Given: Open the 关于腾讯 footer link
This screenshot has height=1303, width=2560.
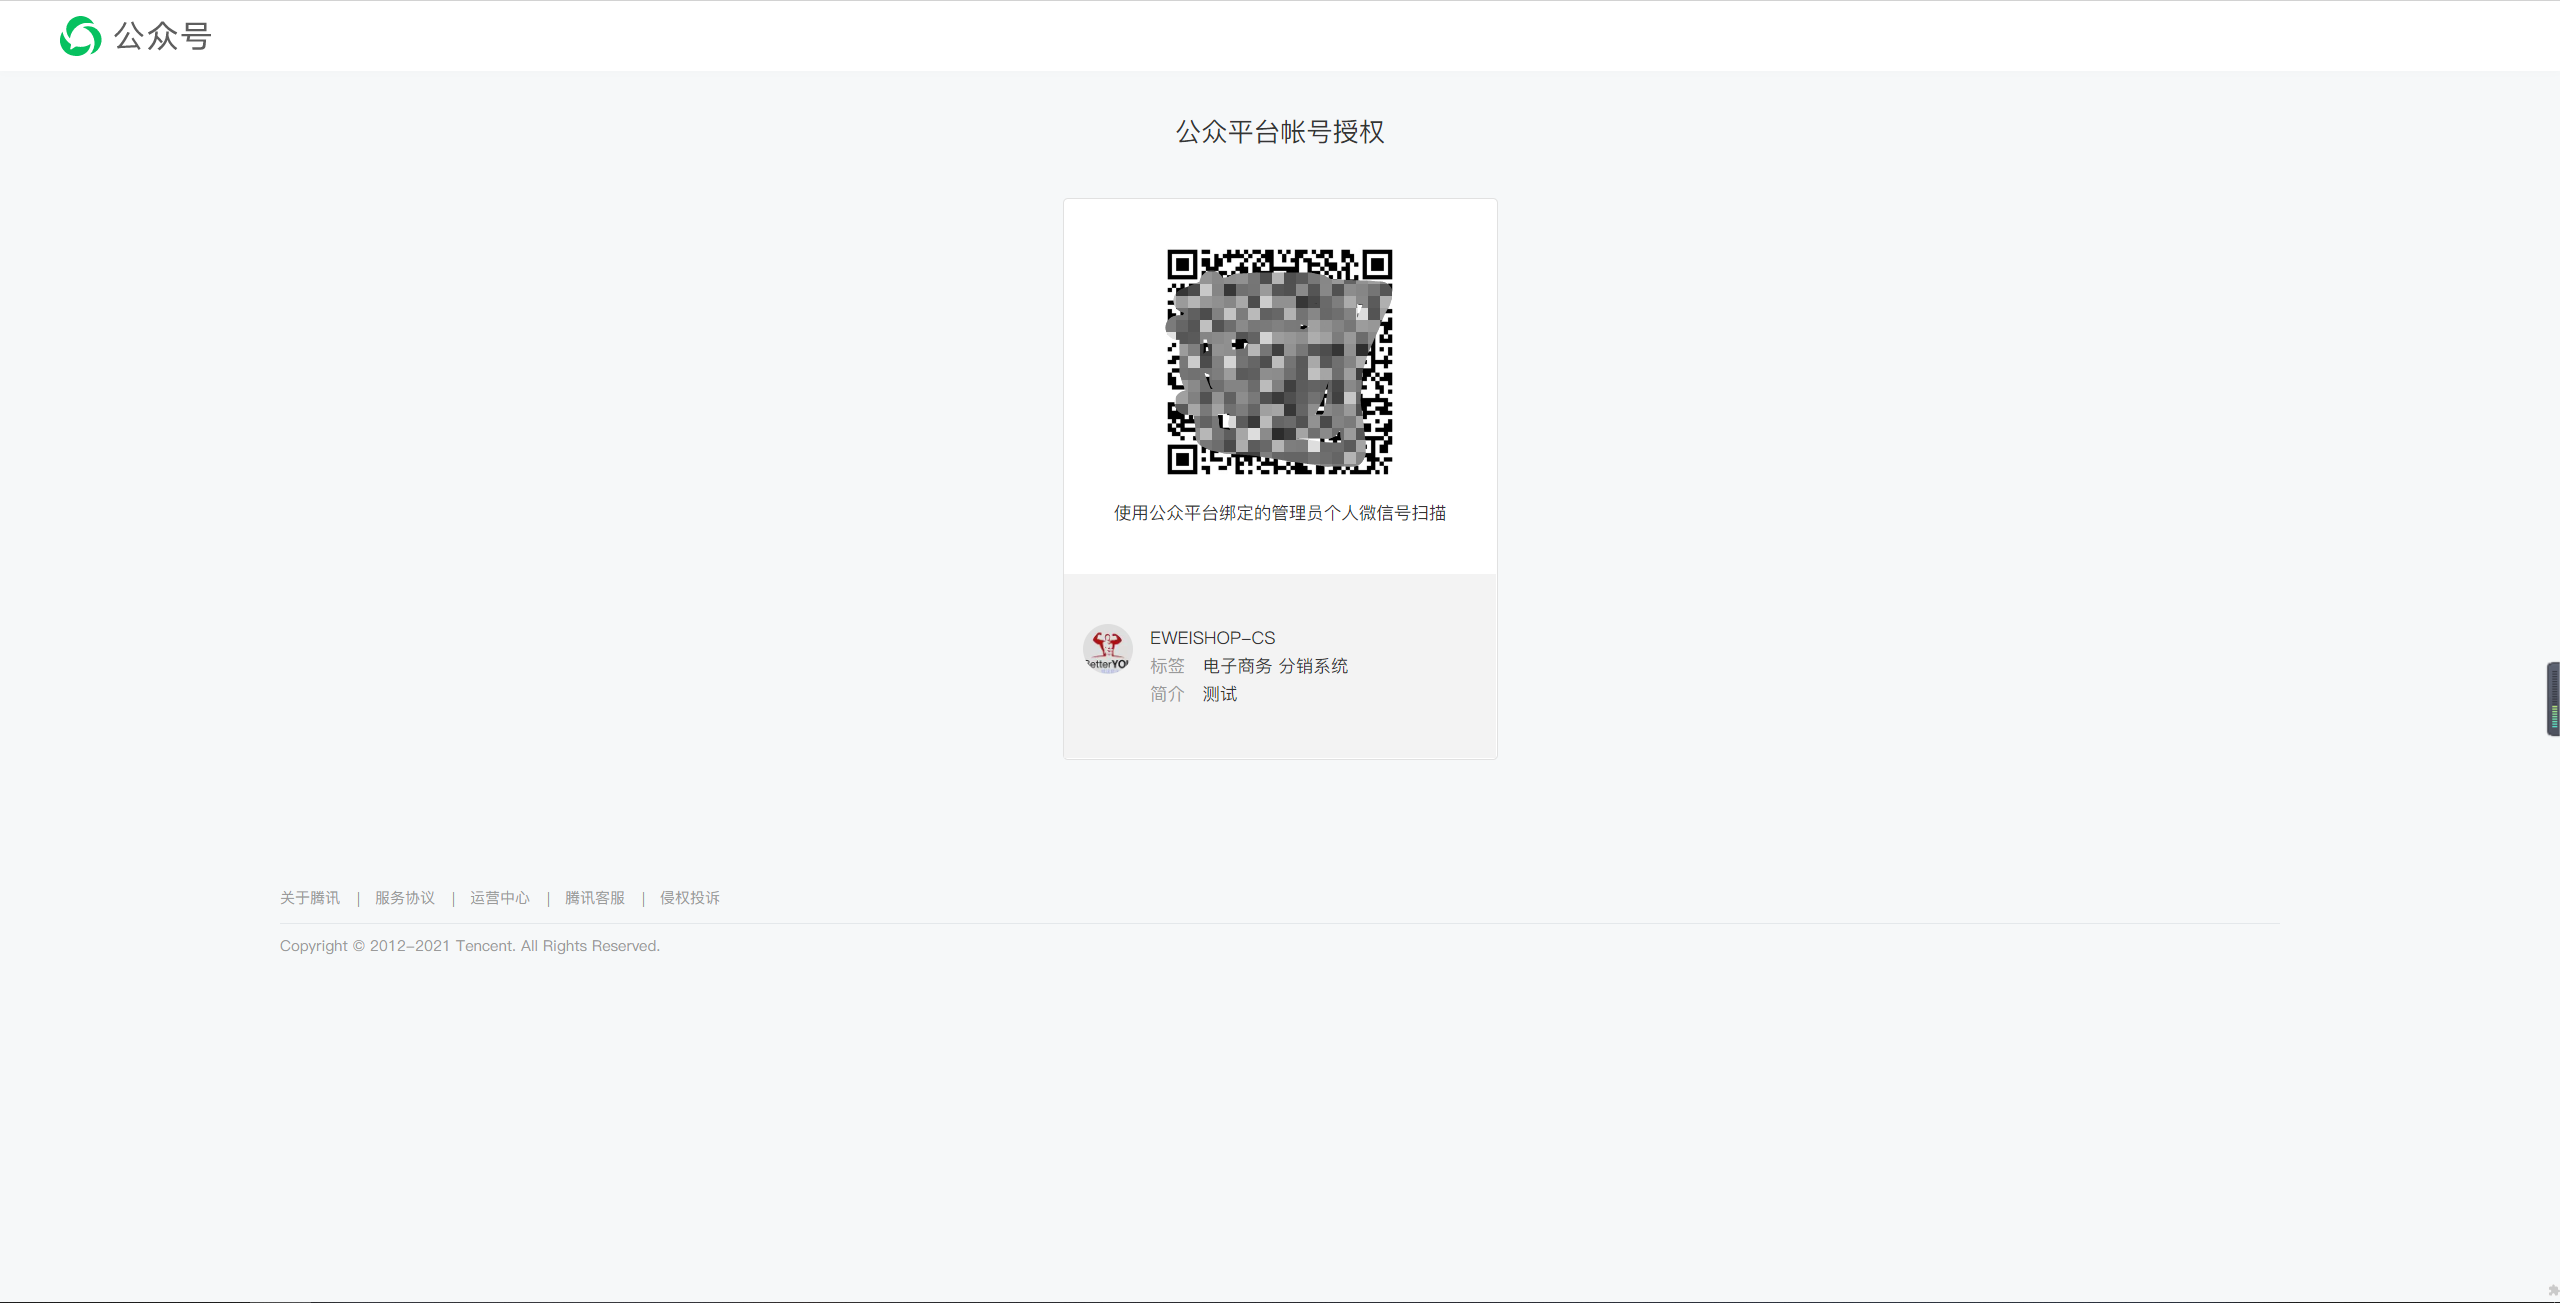Looking at the screenshot, I should point(310,898).
